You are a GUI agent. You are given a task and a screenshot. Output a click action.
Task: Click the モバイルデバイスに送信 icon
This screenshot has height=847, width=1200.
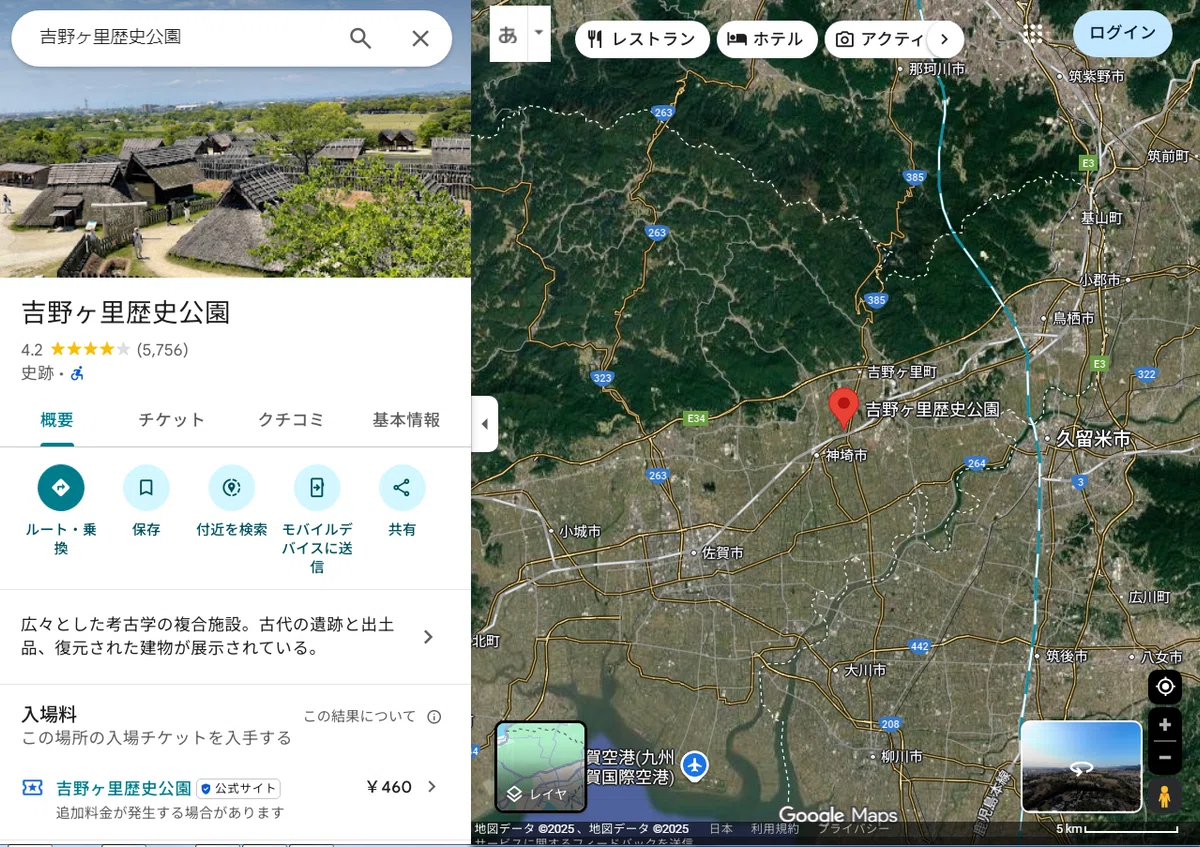(317, 488)
